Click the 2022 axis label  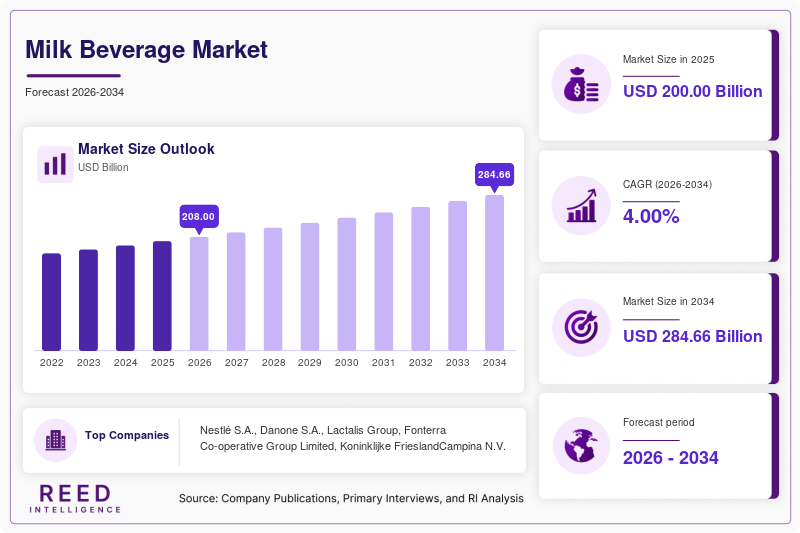52,363
